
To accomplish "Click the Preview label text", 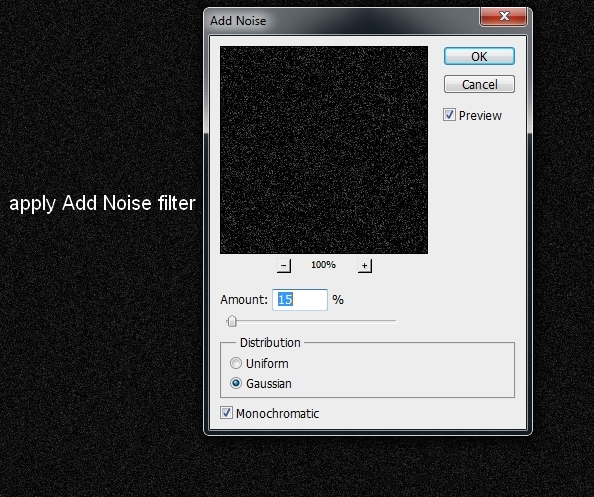I will click(x=480, y=116).
